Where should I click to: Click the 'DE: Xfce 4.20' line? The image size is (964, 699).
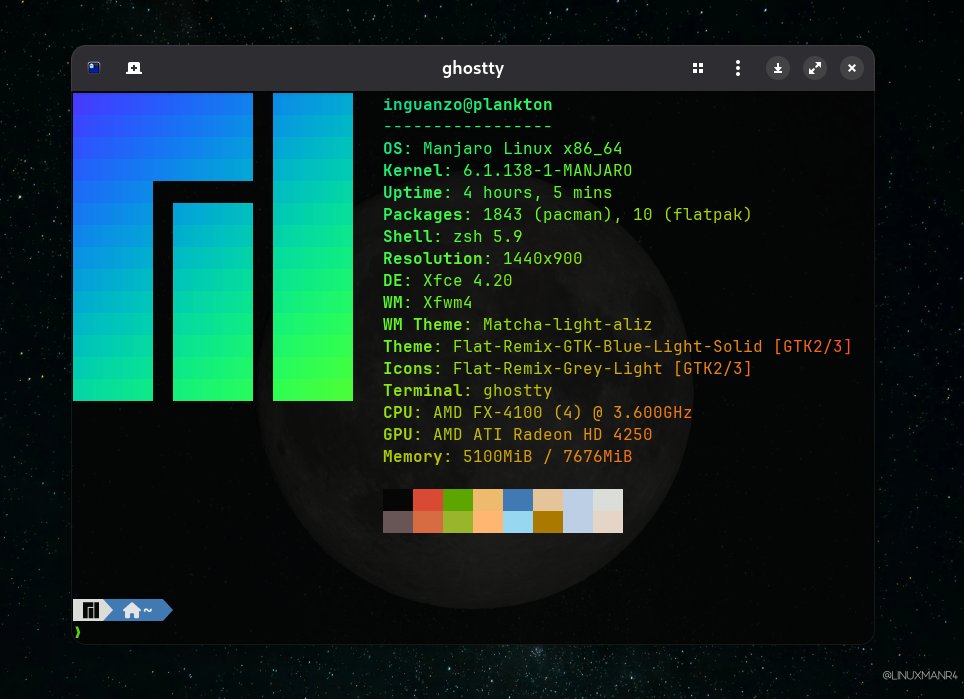coord(448,280)
